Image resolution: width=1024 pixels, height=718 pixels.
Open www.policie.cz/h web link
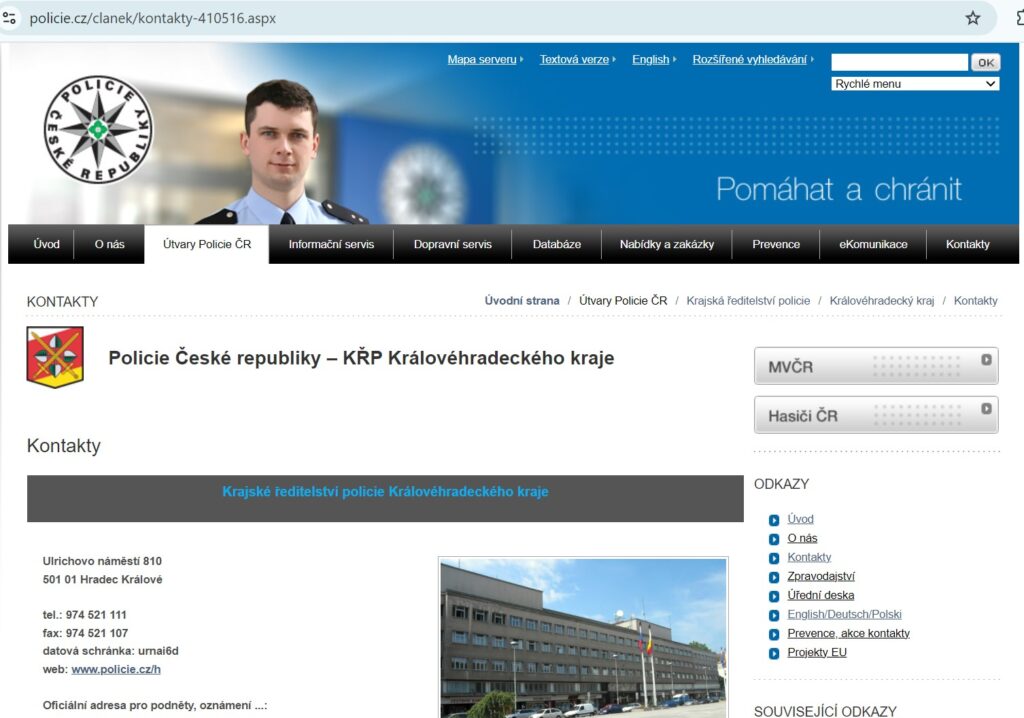pos(116,669)
